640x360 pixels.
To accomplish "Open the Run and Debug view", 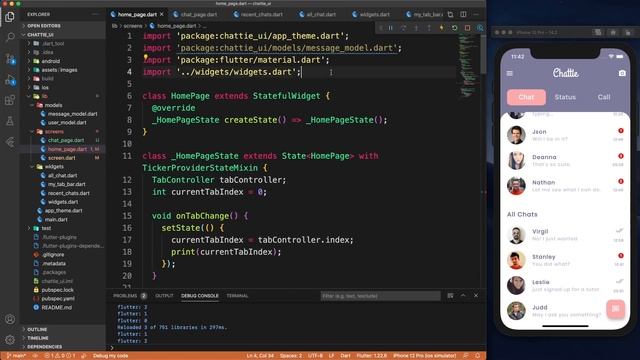I will [x=10, y=80].
